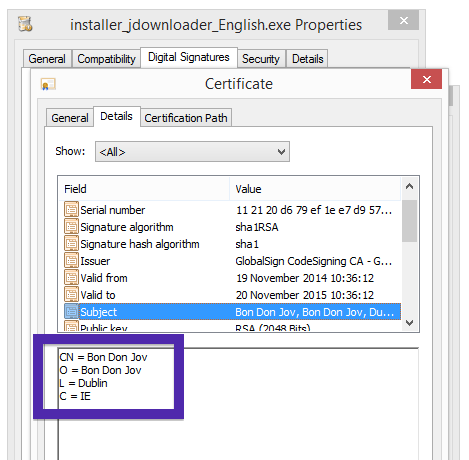
Task: Click the CN = Bon Don Jov line
Action: (x=103, y=357)
